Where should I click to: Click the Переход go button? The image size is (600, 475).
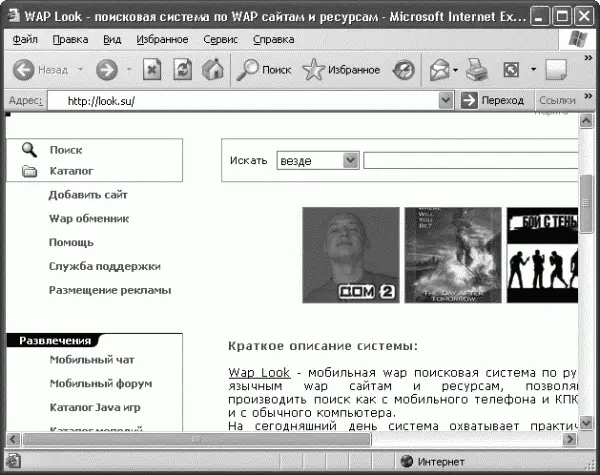[492, 101]
